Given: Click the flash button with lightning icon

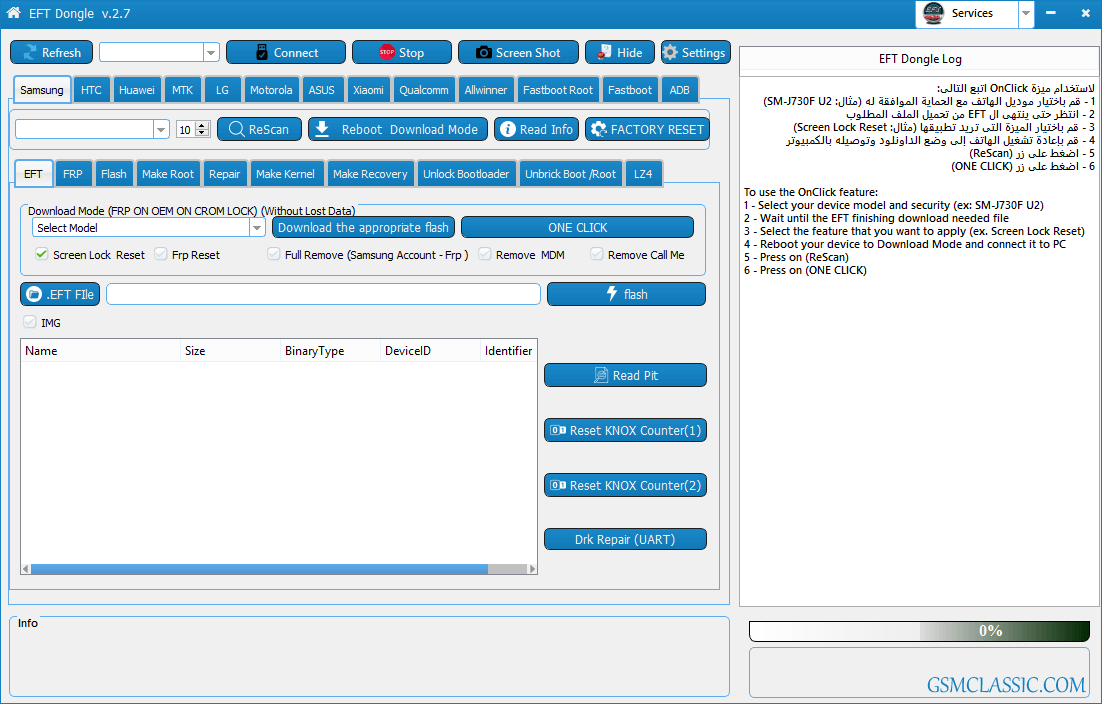Looking at the screenshot, I should pyautogui.click(x=626, y=294).
